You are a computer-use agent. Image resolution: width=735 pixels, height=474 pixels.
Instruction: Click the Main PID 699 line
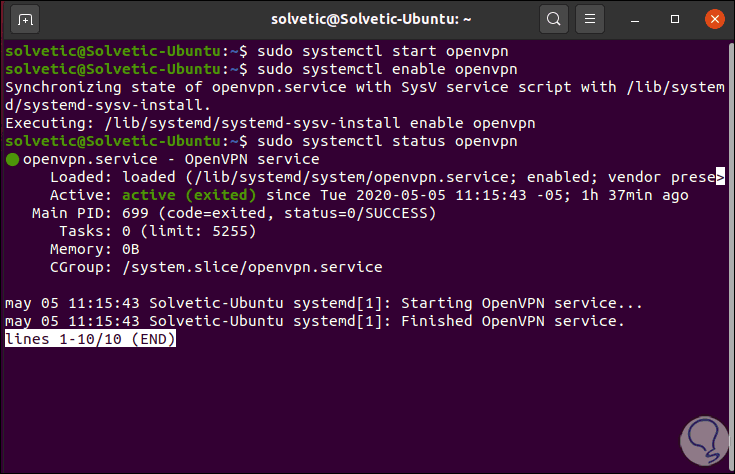234,213
